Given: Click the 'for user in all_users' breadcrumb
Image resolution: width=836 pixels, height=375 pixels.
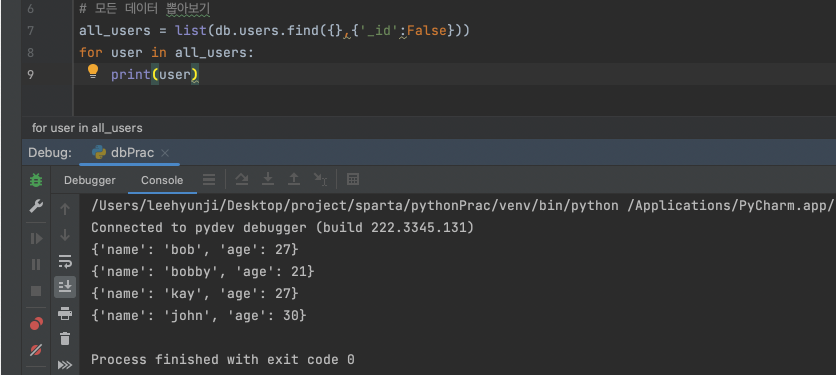Looking at the screenshot, I should (87, 128).
